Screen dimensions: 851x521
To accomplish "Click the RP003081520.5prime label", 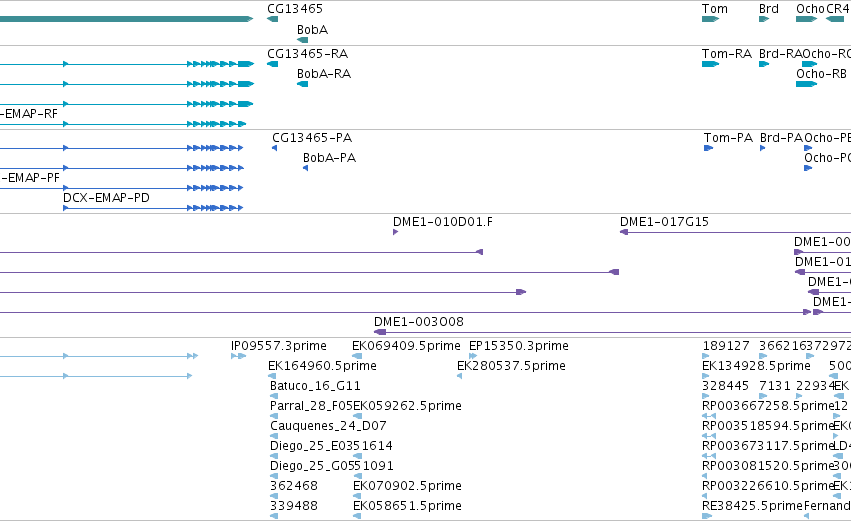I will pyautogui.click(x=767, y=466).
